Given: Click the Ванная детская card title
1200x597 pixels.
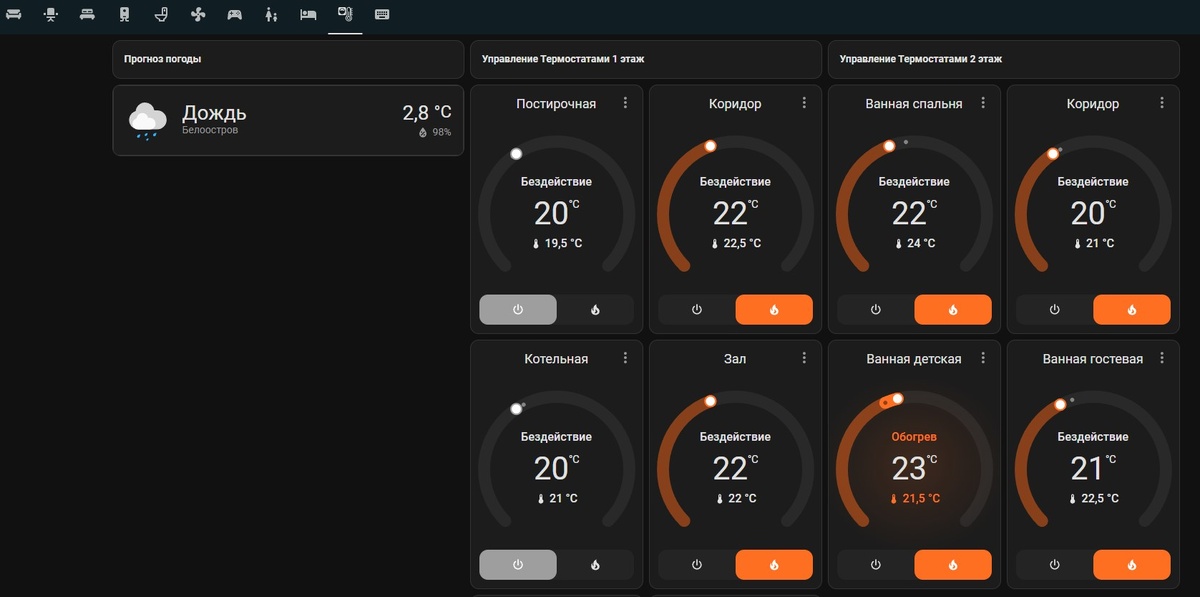Looking at the screenshot, I should [914, 359].
